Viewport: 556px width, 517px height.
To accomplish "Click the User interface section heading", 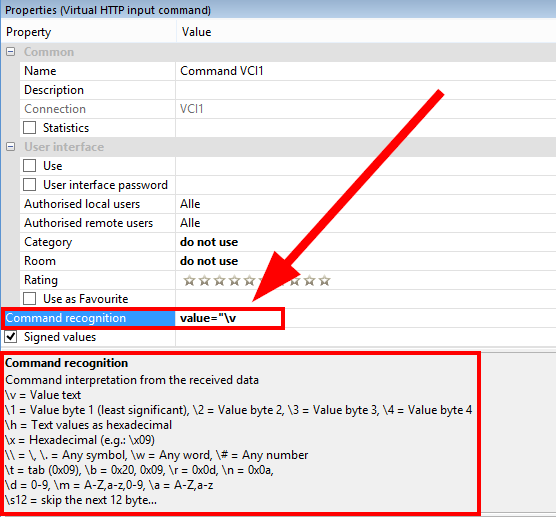I will coord(64,147).
